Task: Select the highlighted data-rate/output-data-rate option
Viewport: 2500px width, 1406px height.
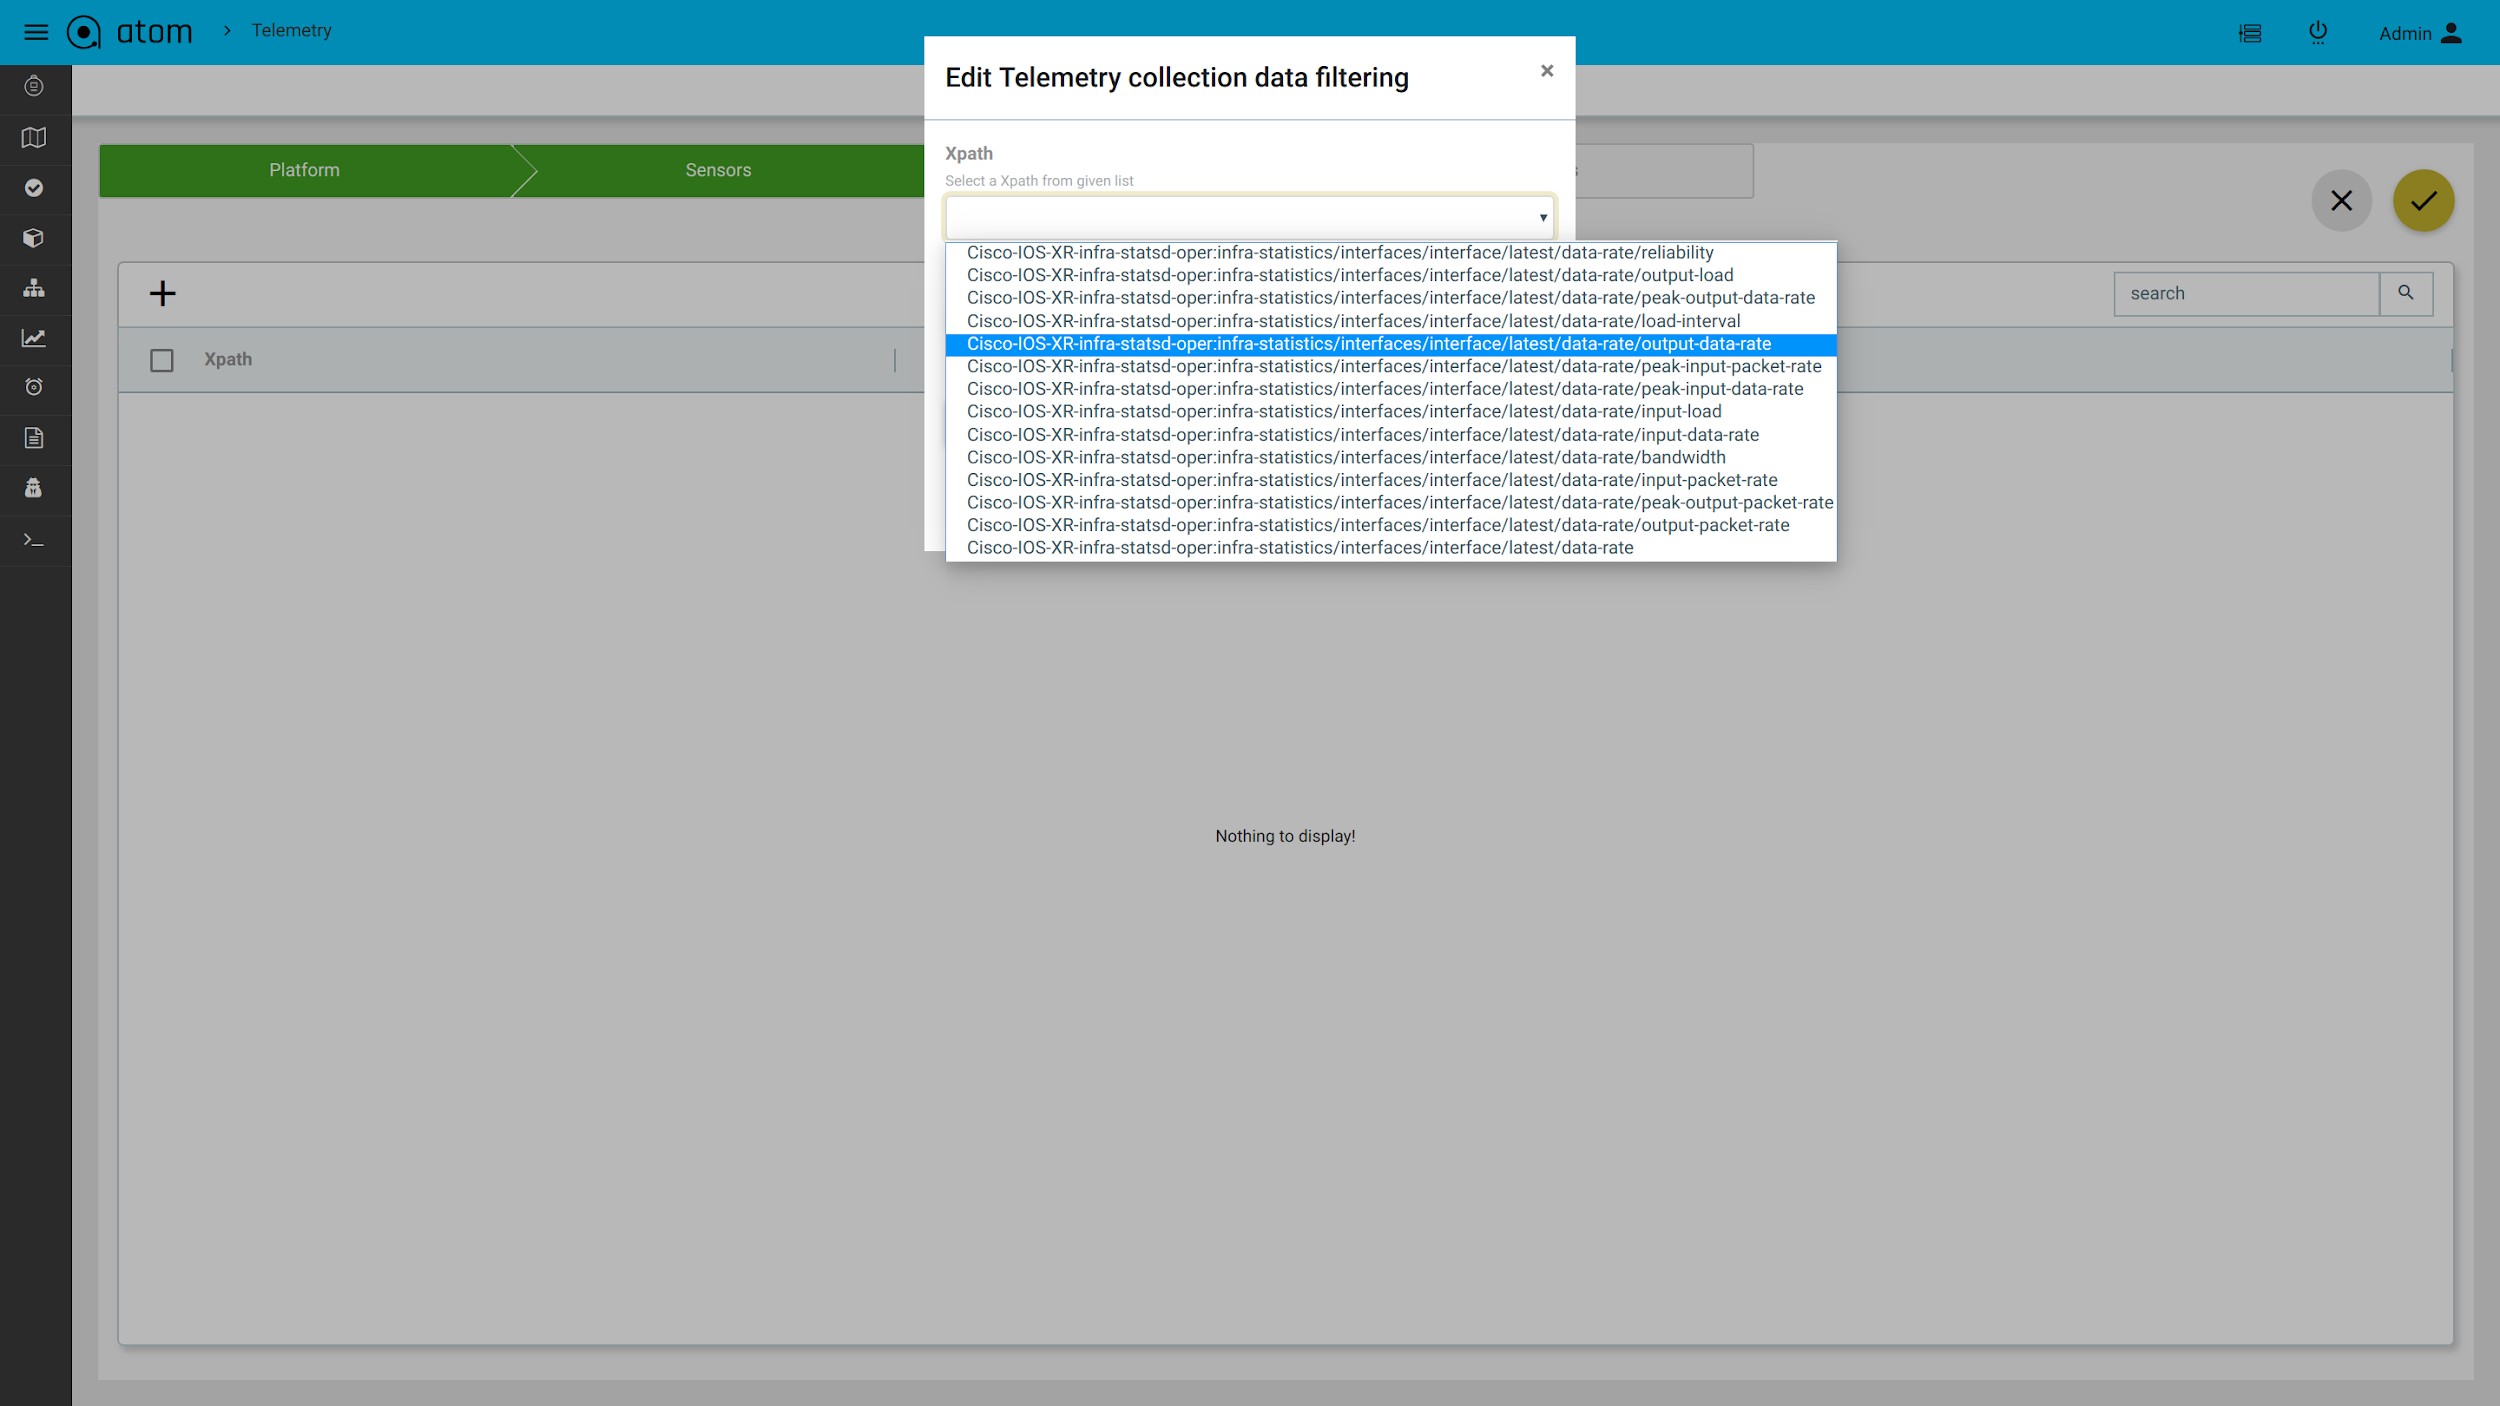Action: pyautogui.click(x=1391, y=344)
